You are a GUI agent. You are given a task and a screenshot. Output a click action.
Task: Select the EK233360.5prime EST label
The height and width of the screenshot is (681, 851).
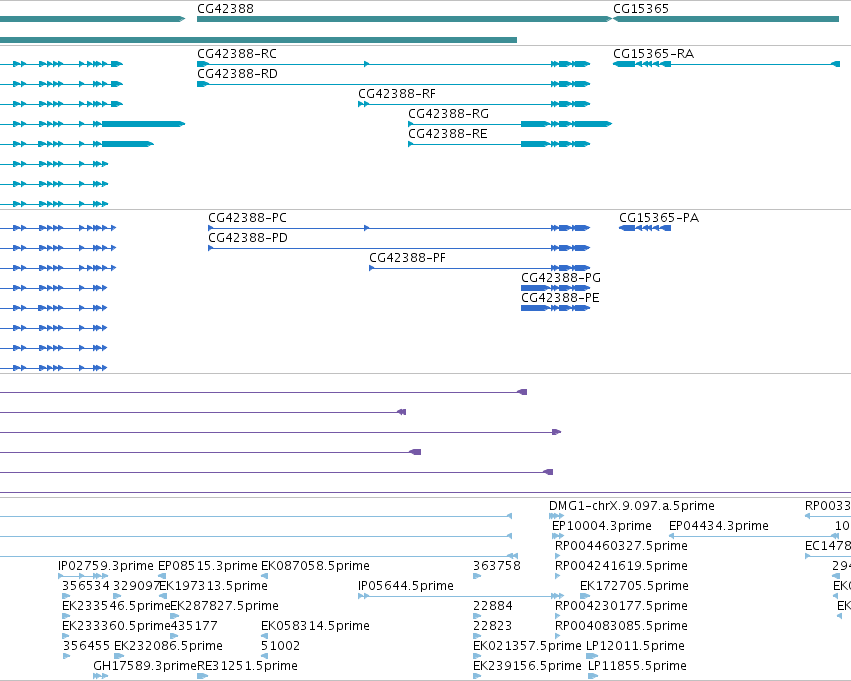click(116, 626)
